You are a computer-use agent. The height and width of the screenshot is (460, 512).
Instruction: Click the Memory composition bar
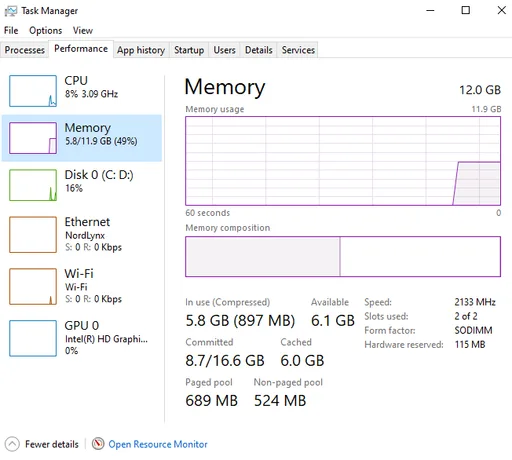(343, 256)
